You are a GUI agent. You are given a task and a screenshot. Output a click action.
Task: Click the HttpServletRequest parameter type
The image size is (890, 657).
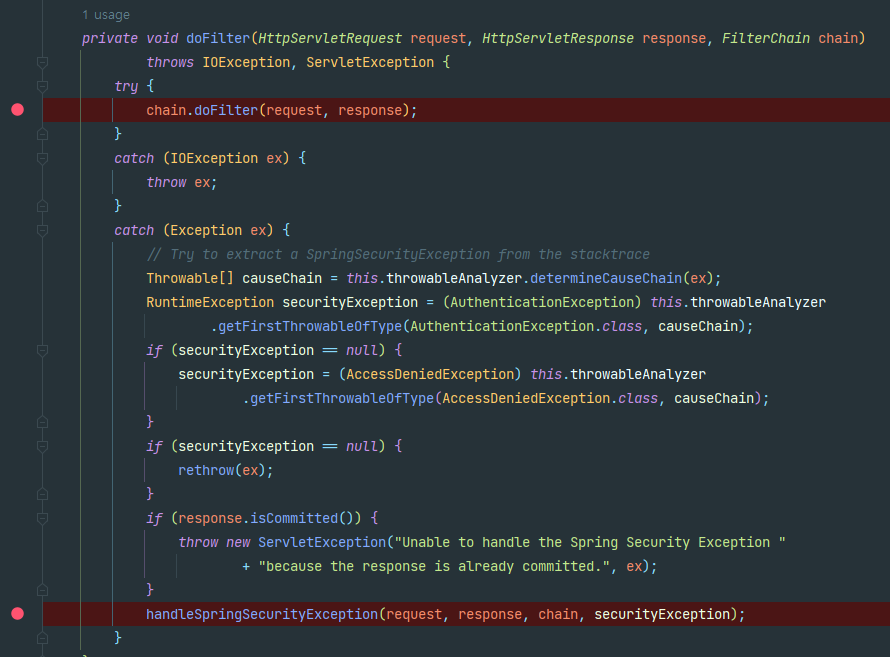pos(330,38)
